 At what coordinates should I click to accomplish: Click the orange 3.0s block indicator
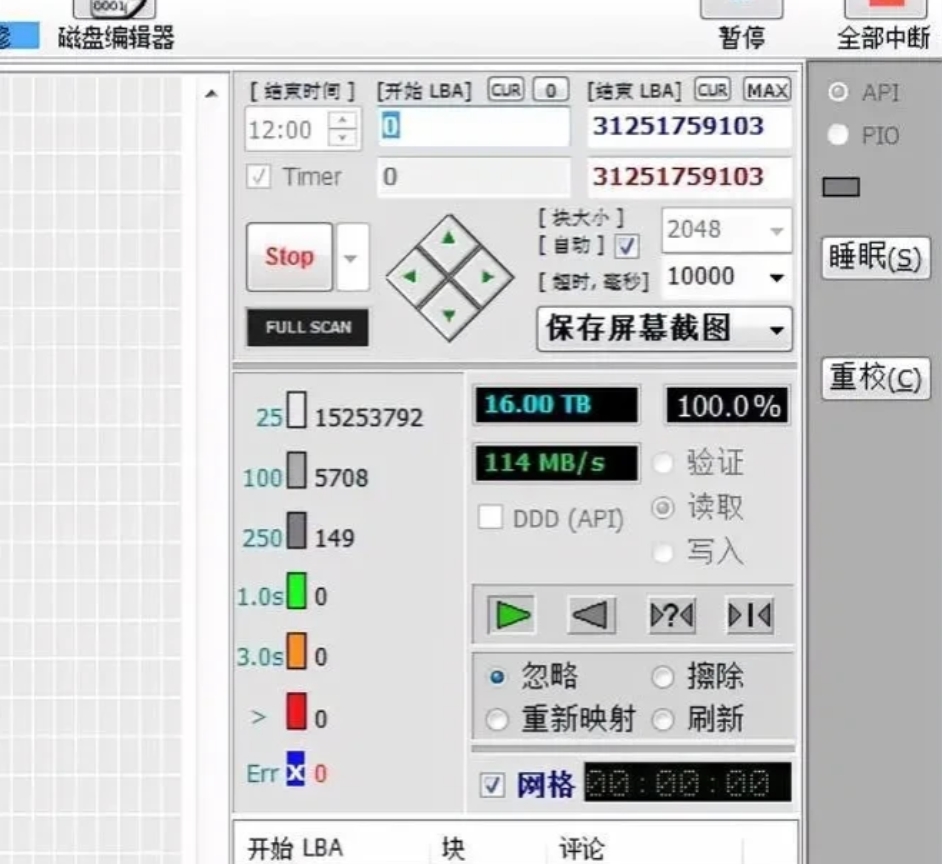[296, 651]
